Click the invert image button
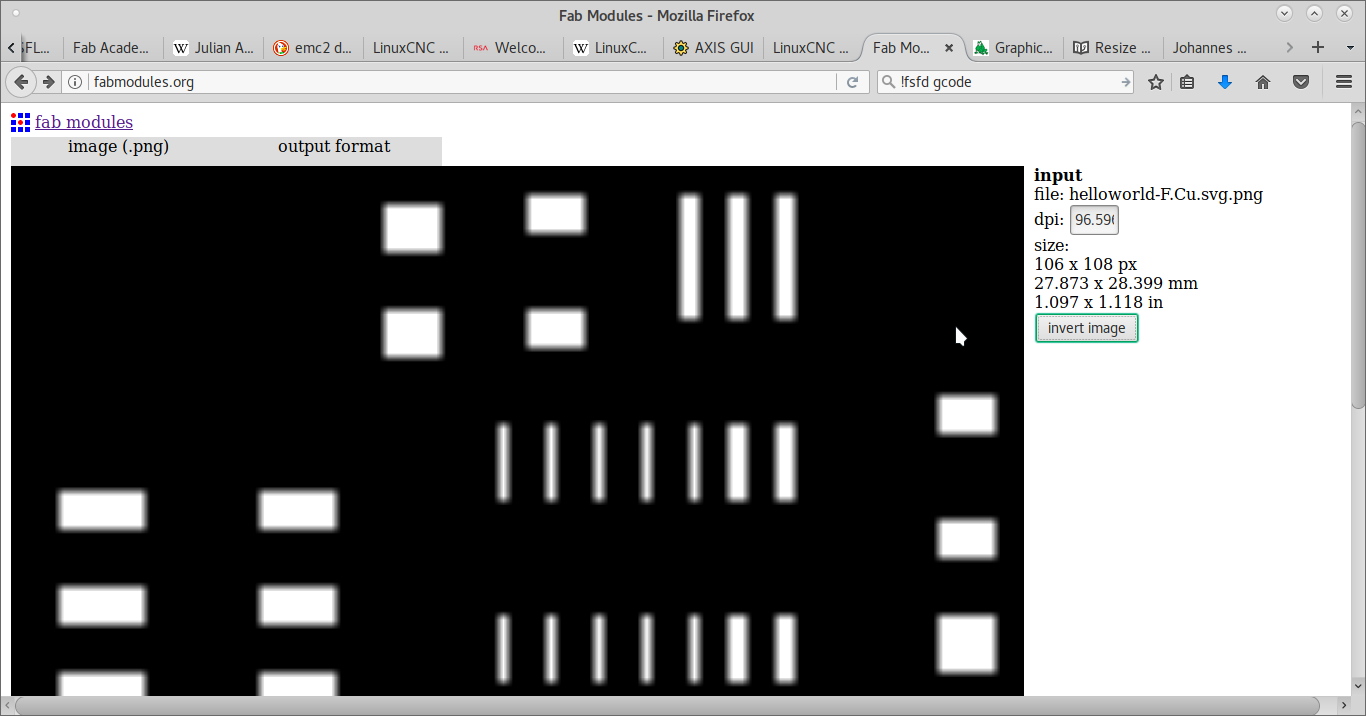1366x716 pixels. point(1086,328)
